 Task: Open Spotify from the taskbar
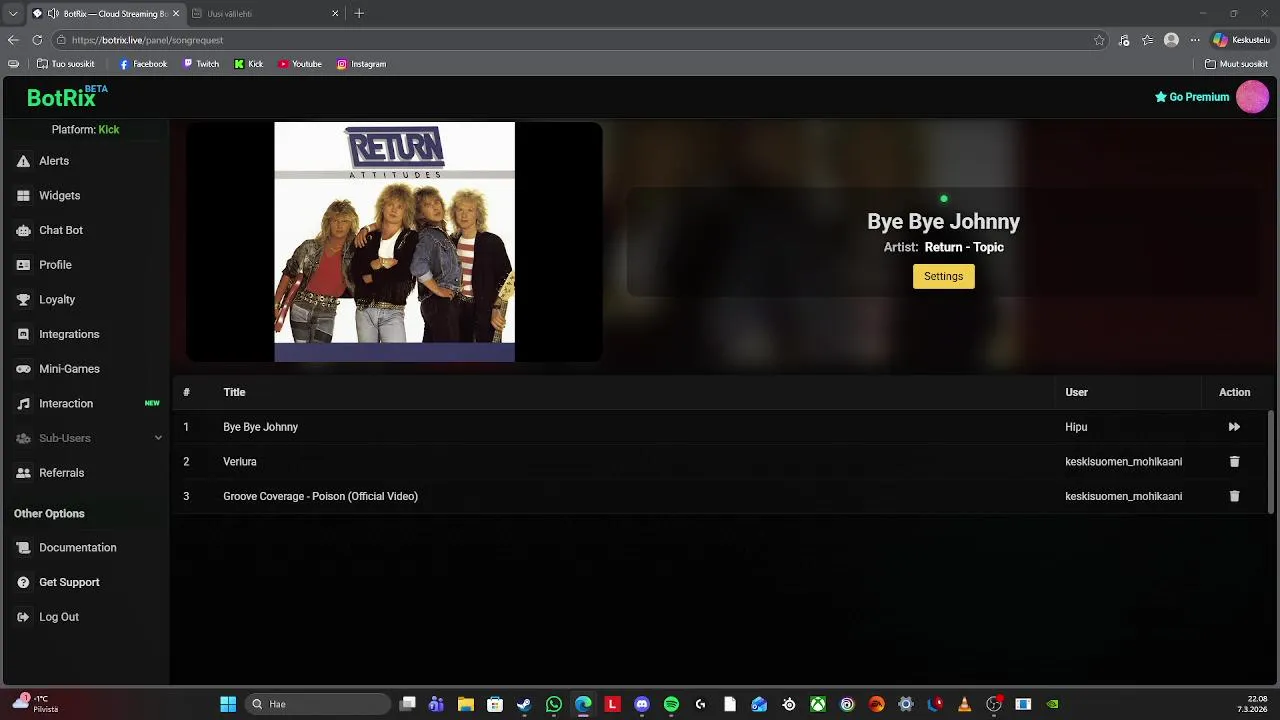[671, 704]
